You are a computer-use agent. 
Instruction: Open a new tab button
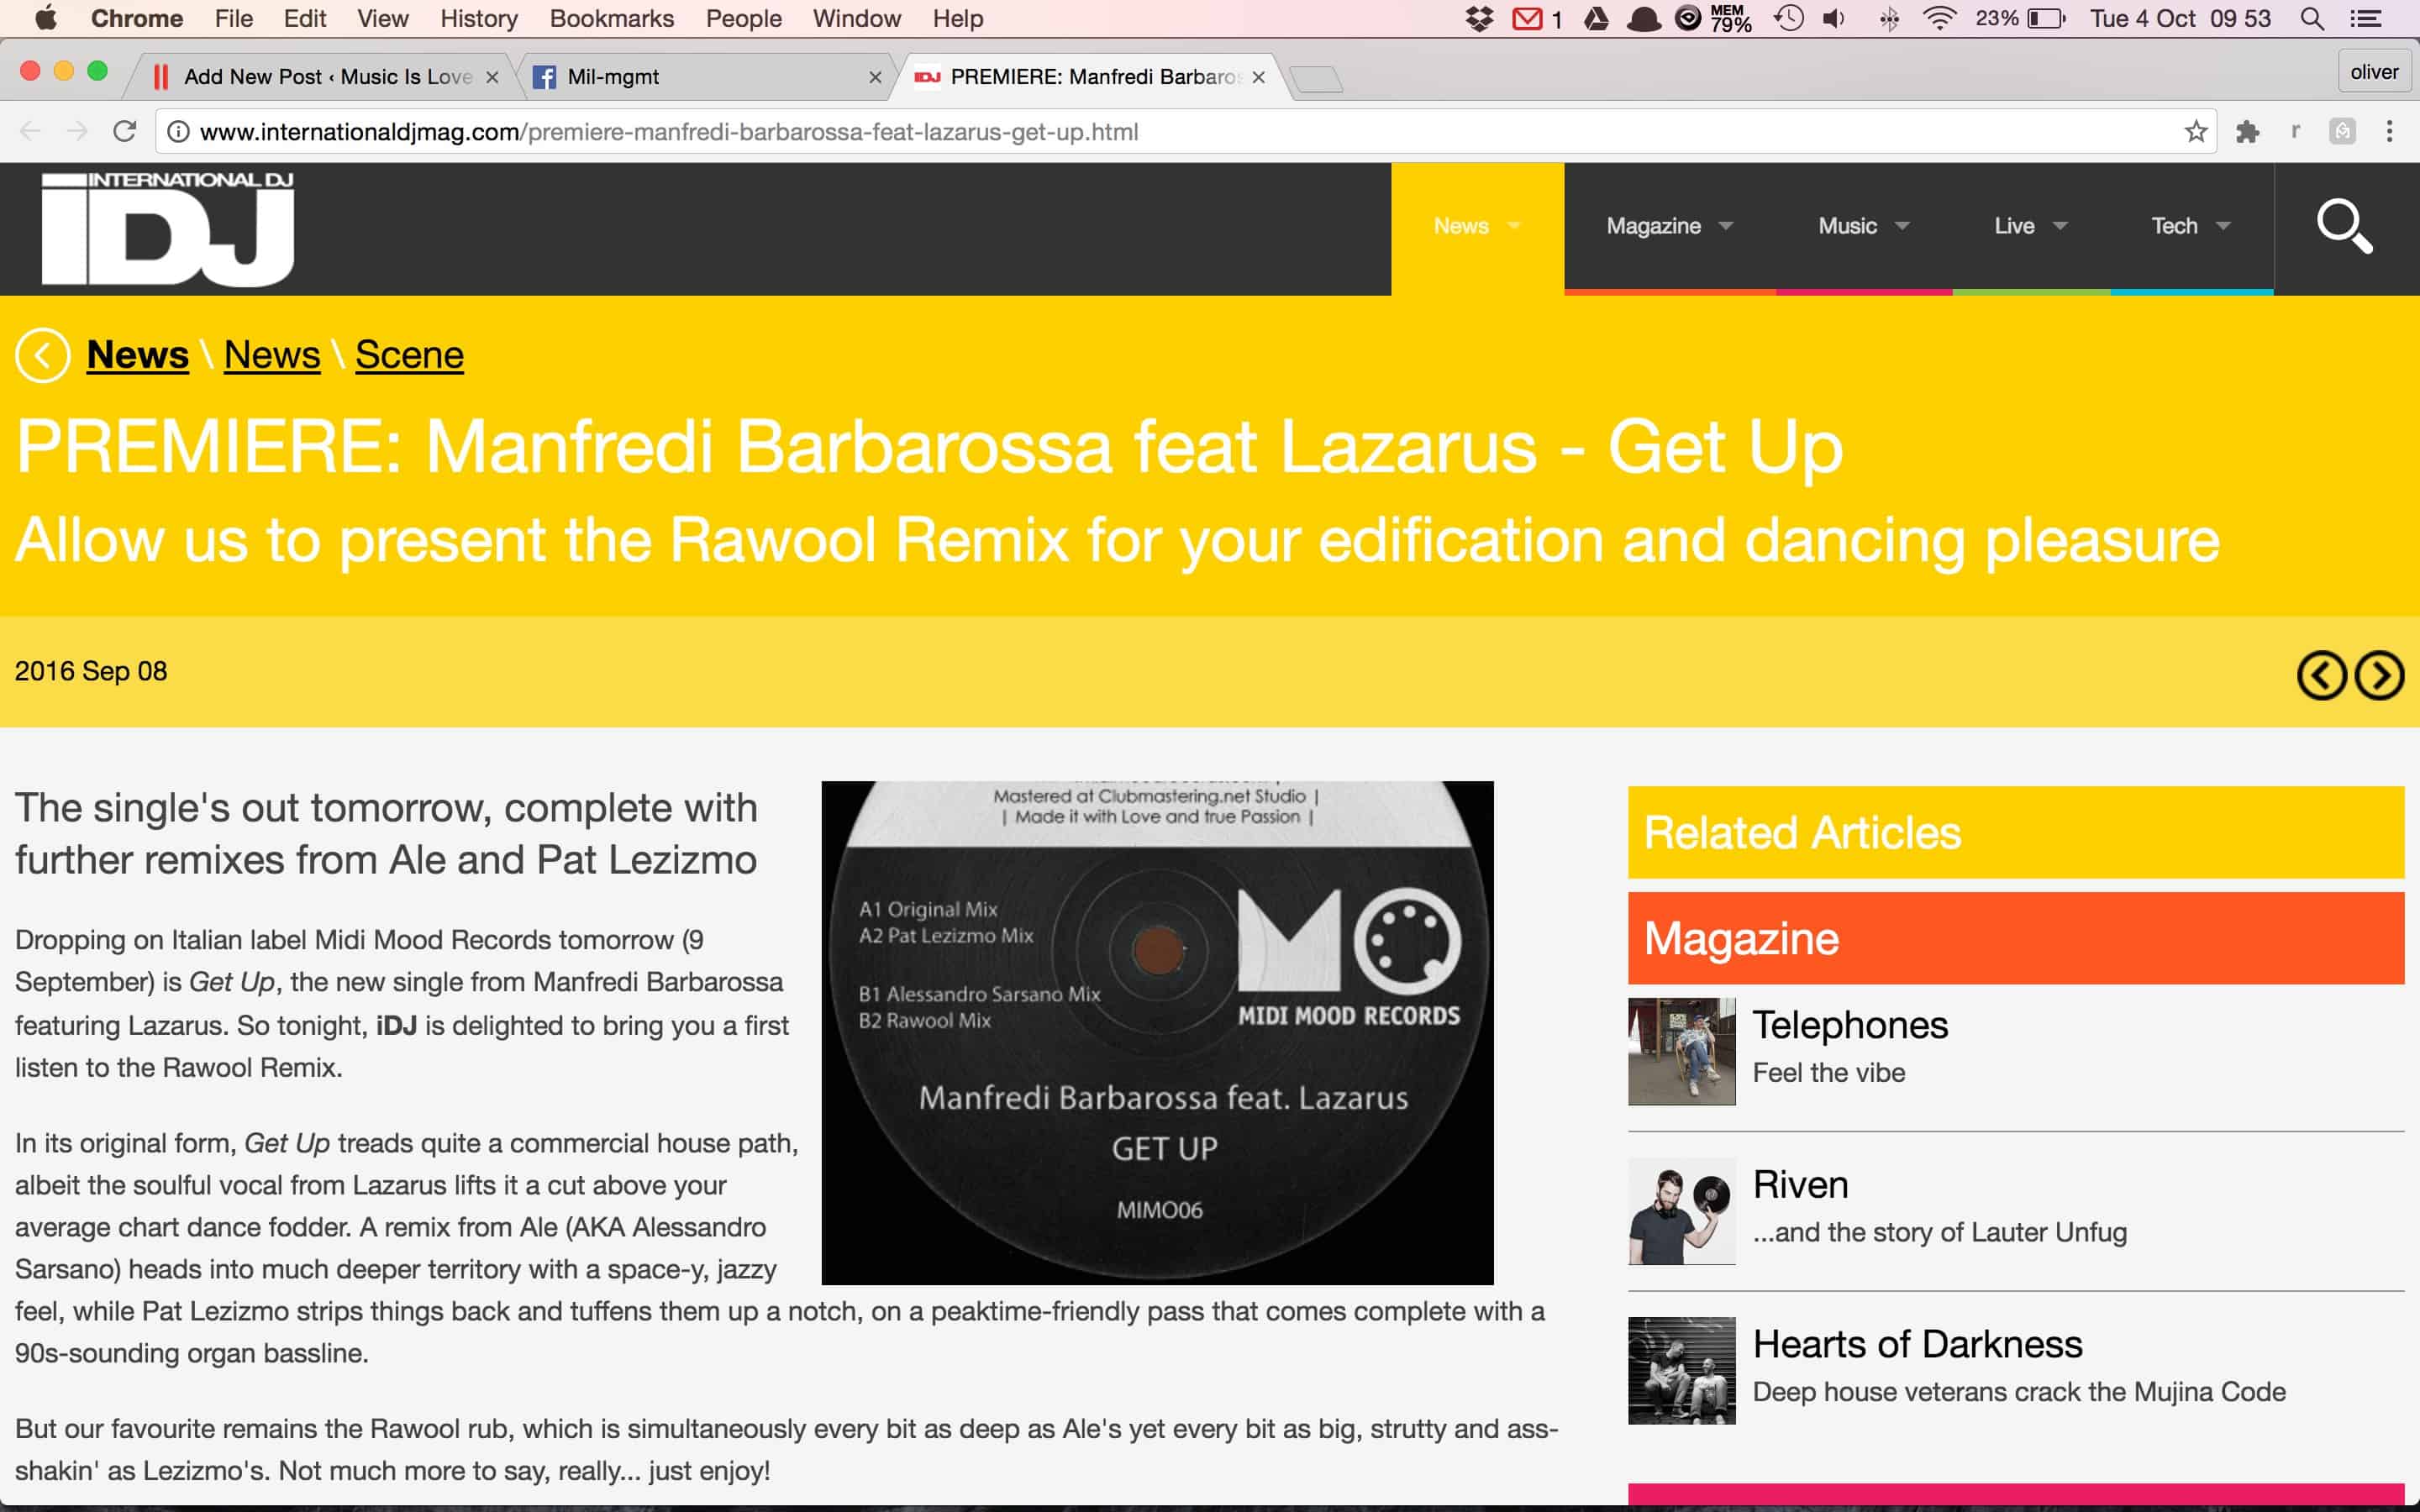[1316, 78]
